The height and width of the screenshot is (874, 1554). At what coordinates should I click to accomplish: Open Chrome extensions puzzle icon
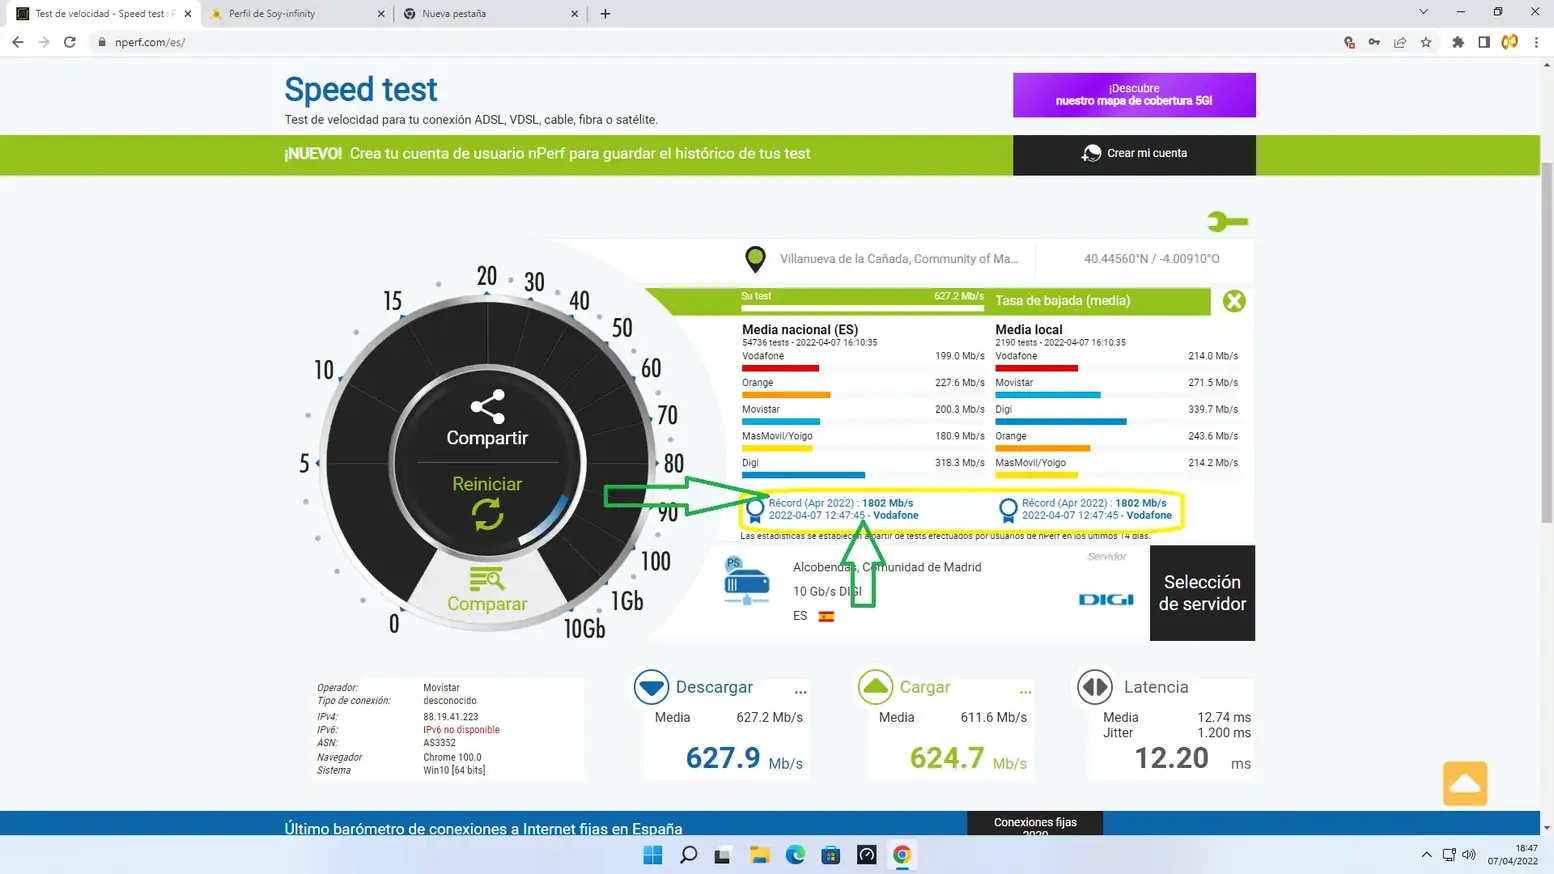pyautogui.click(x=1458, y=42)
